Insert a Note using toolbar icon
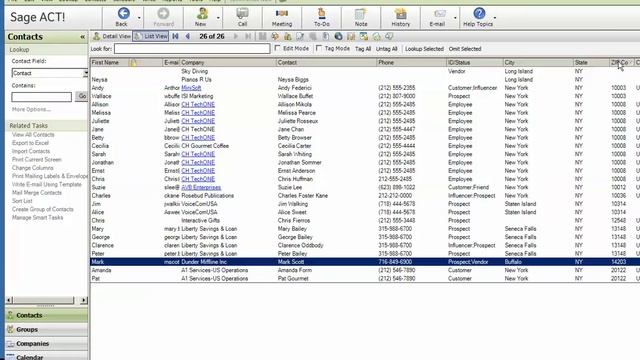The height and width of the screenshot is (360, 640). [360, 14]
